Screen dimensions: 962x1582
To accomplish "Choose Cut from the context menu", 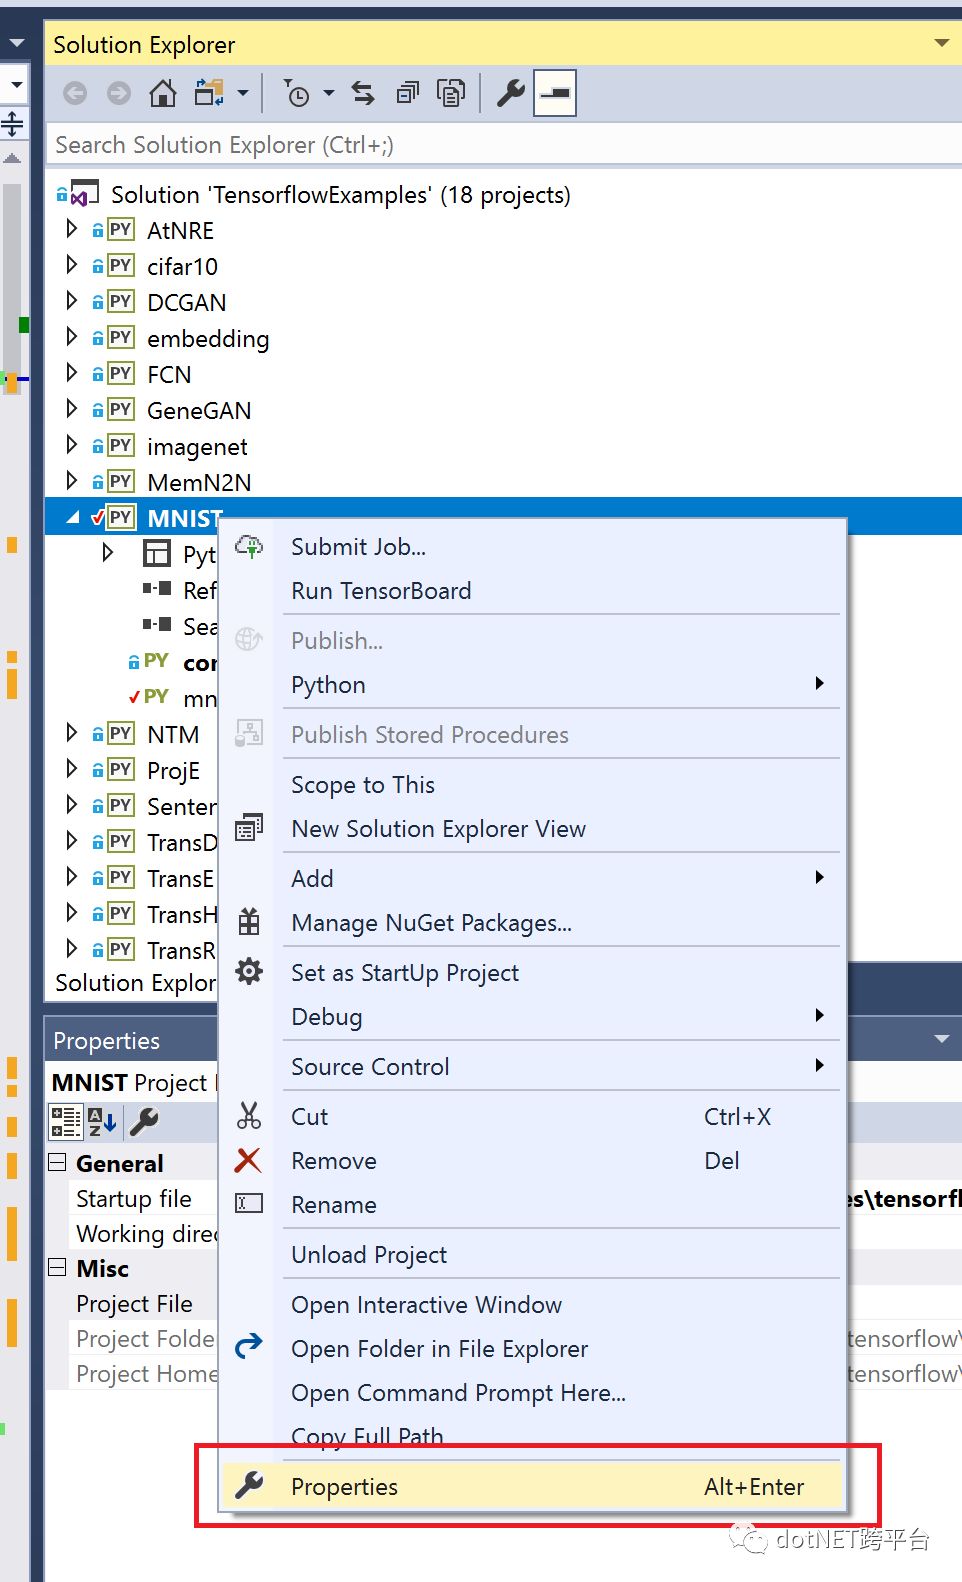I will pos(532,1117).
